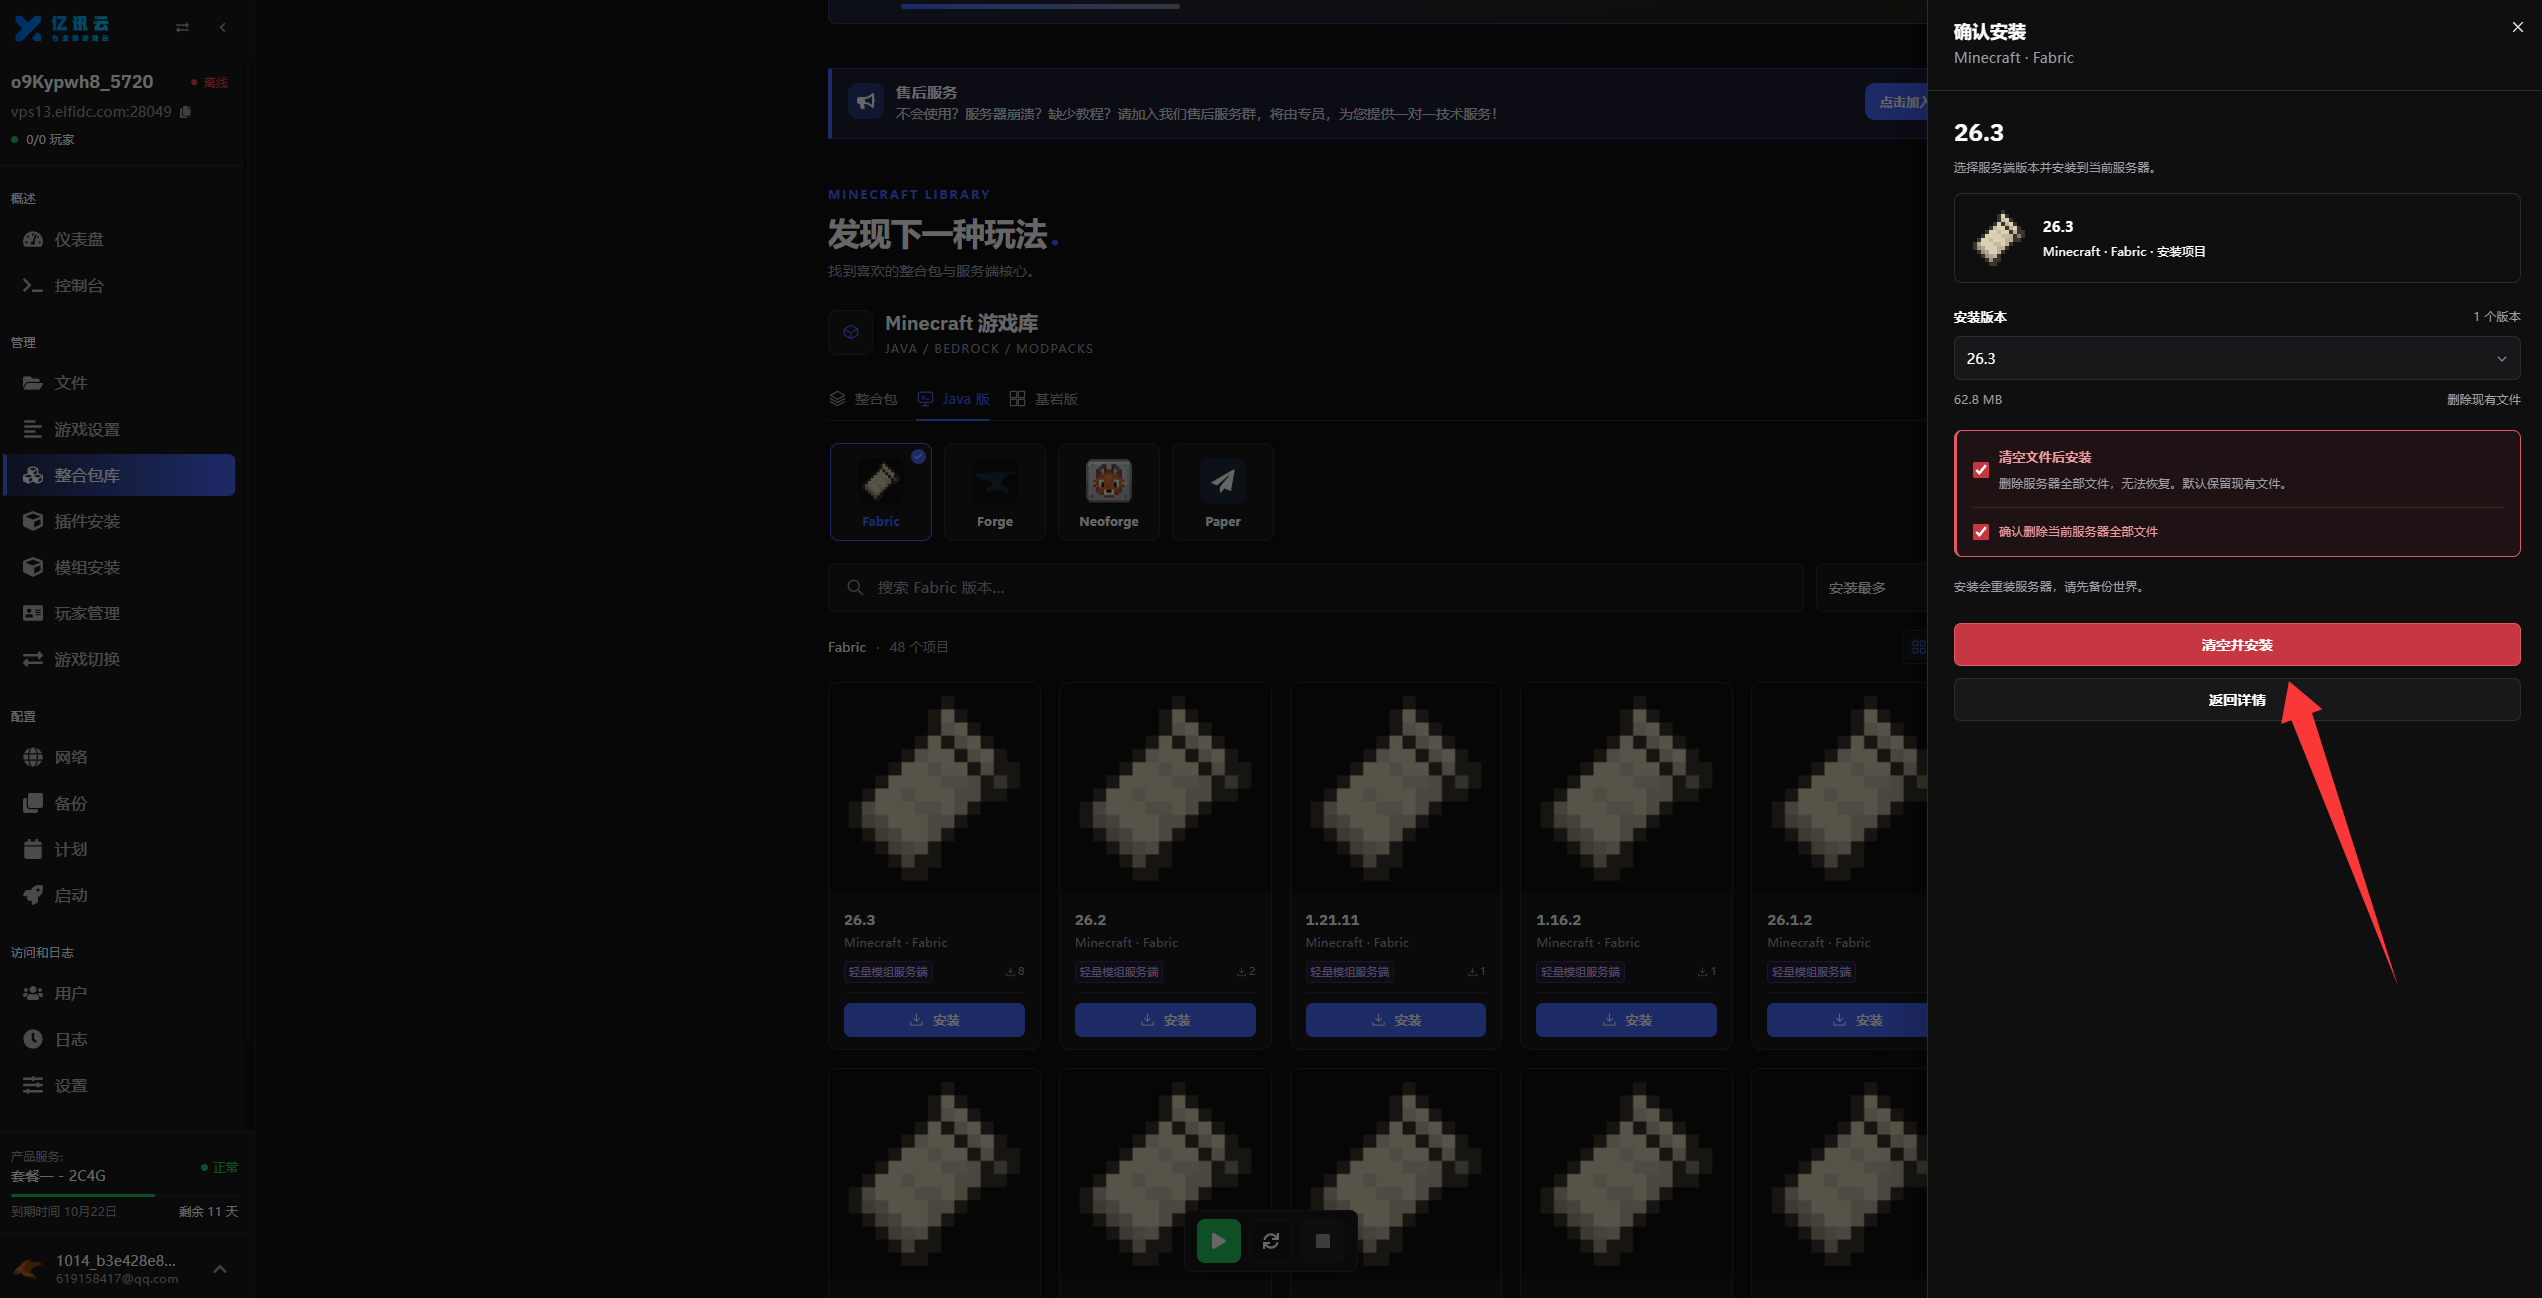Open 插件安装 plugin installer
The image size is (2542, 1298).
pyautogui.click(x=120, y=521)
